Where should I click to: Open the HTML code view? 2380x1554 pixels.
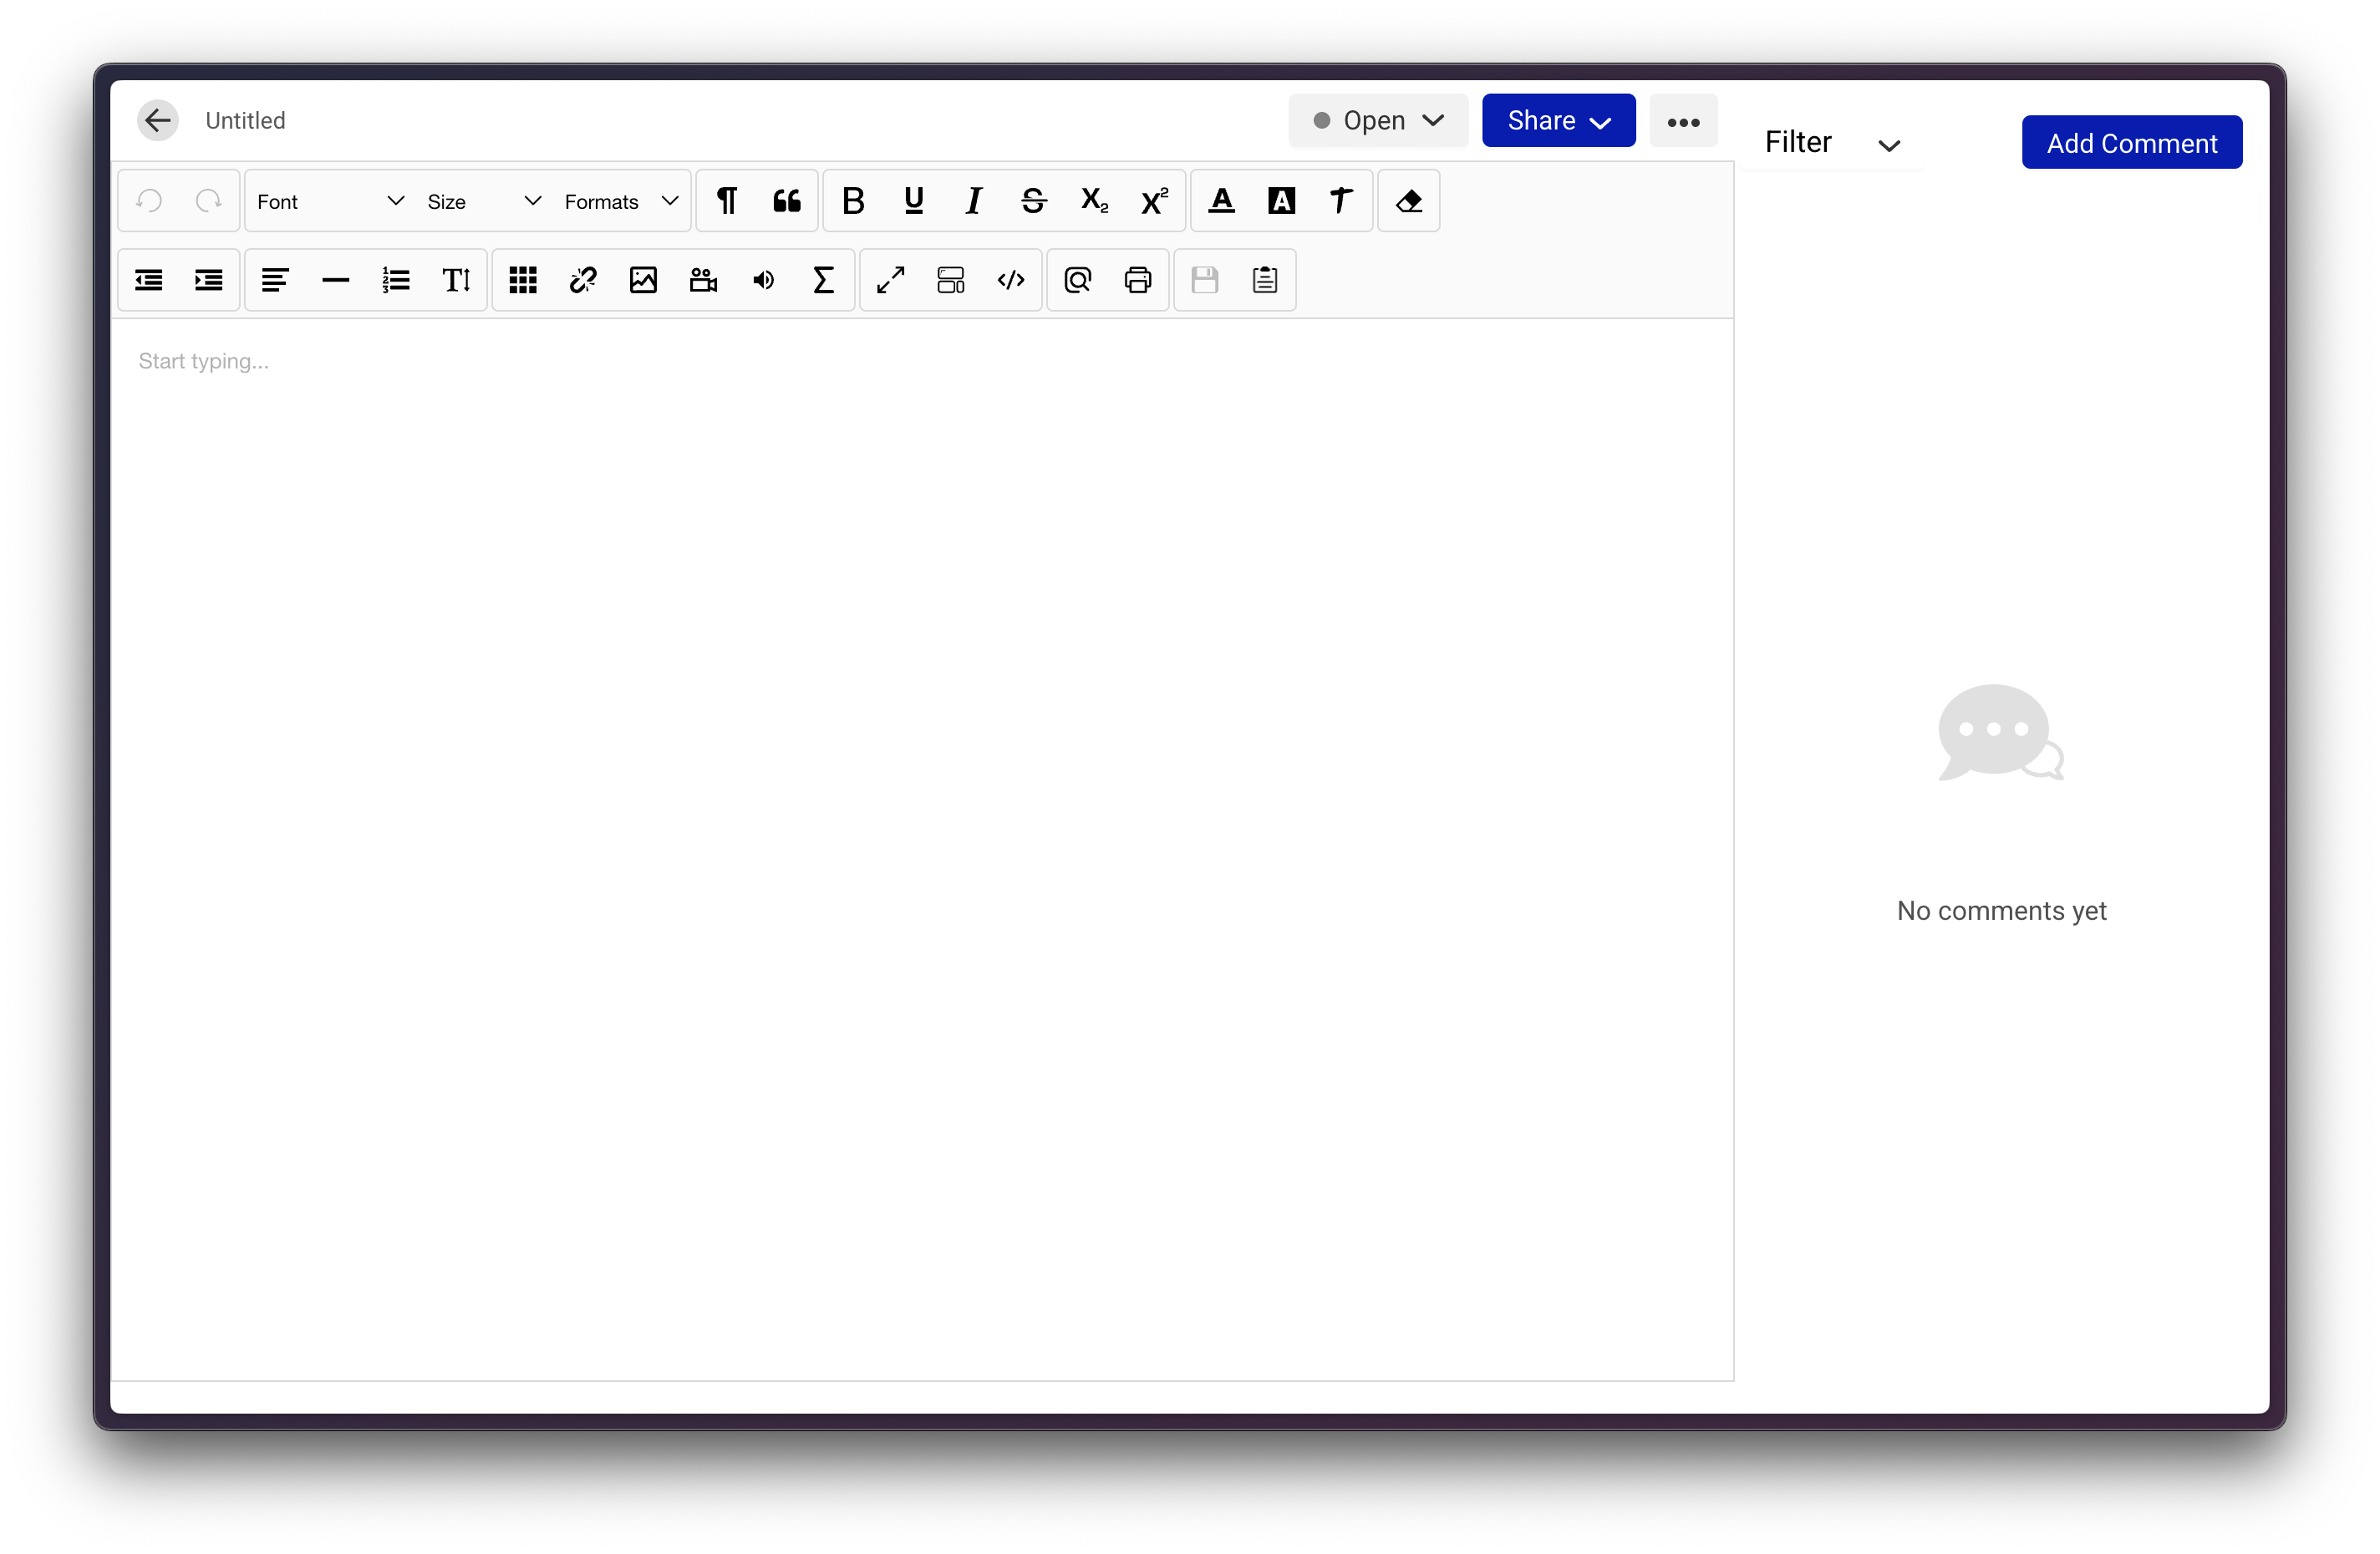[1011, 280]
